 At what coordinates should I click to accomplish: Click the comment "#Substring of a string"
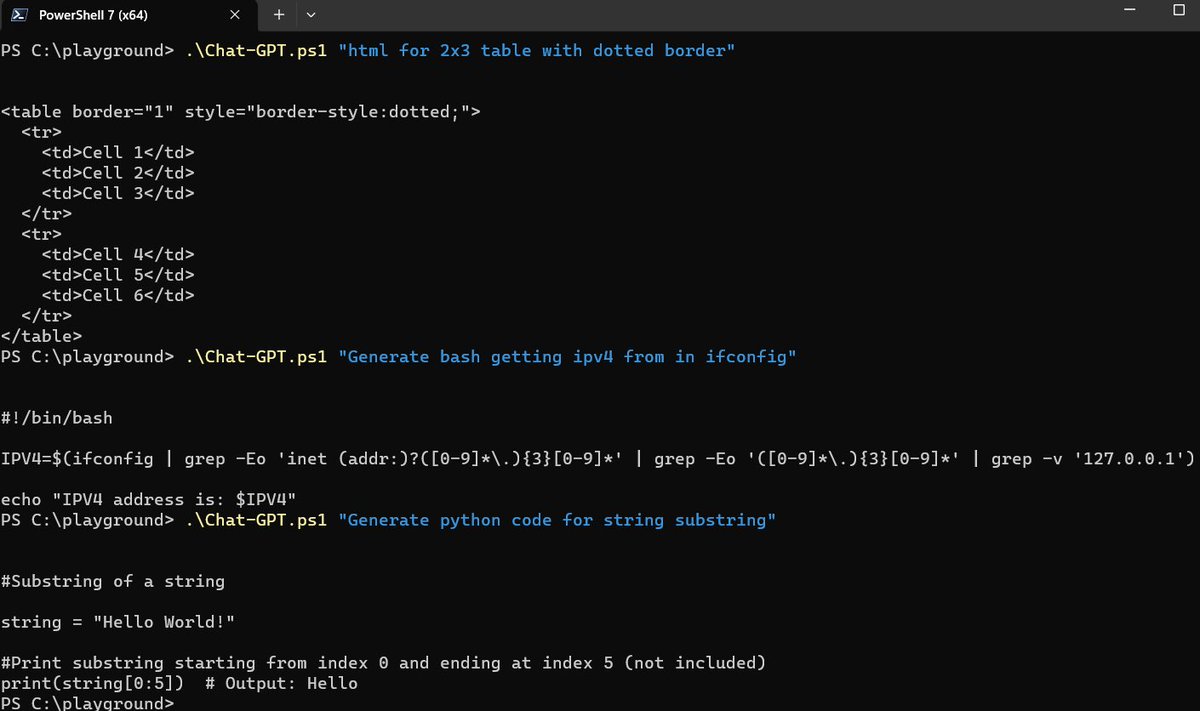click(113, 581)
